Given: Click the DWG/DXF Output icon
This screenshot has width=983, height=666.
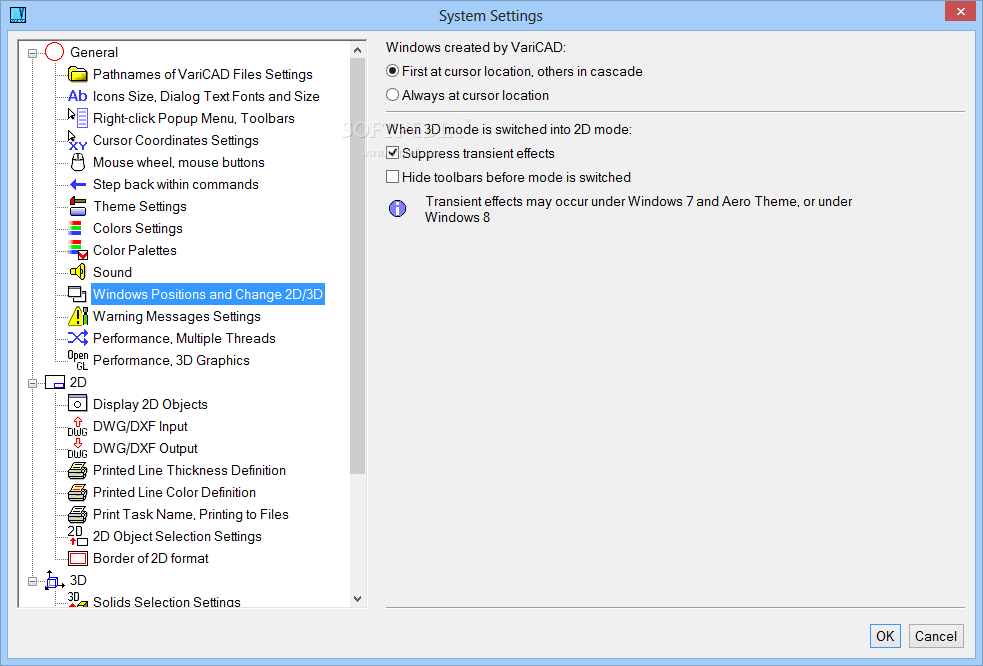Looking at the screenshot, I should tap(77, 448).
